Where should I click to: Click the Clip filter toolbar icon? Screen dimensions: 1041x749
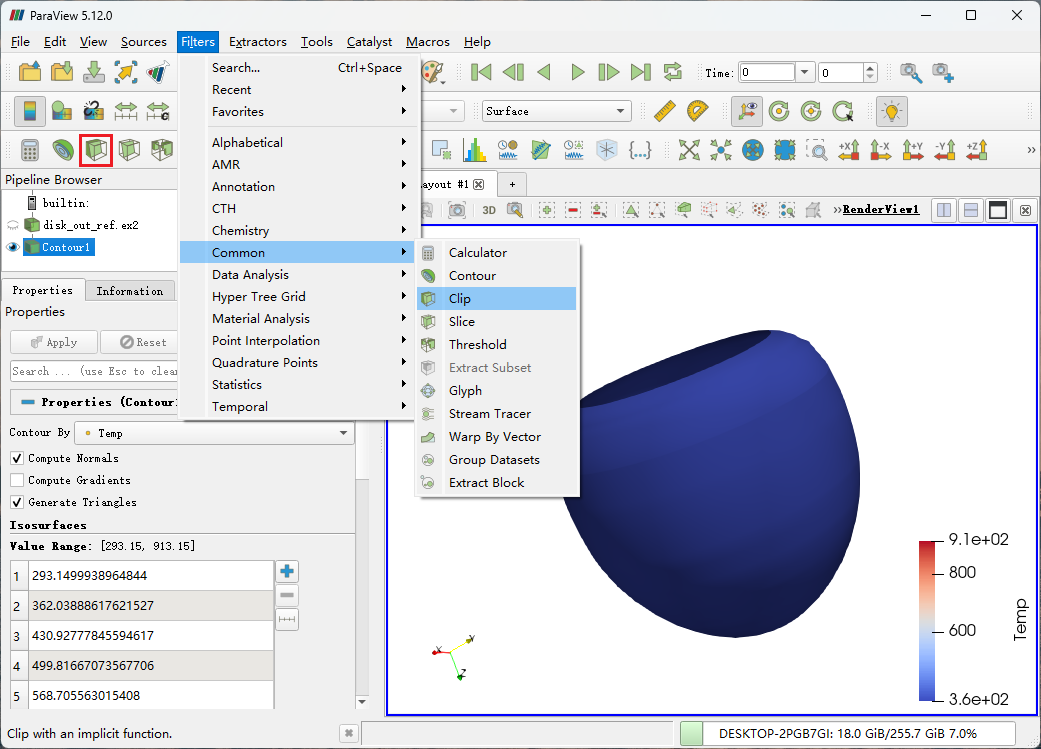click(96, 150)
